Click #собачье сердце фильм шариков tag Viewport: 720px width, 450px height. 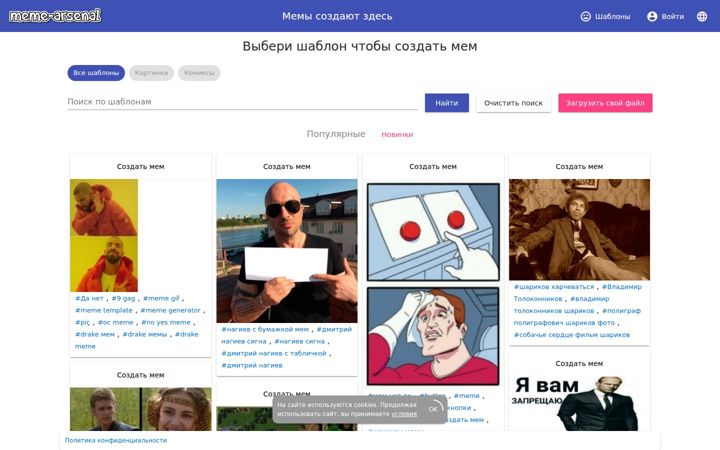572,335
